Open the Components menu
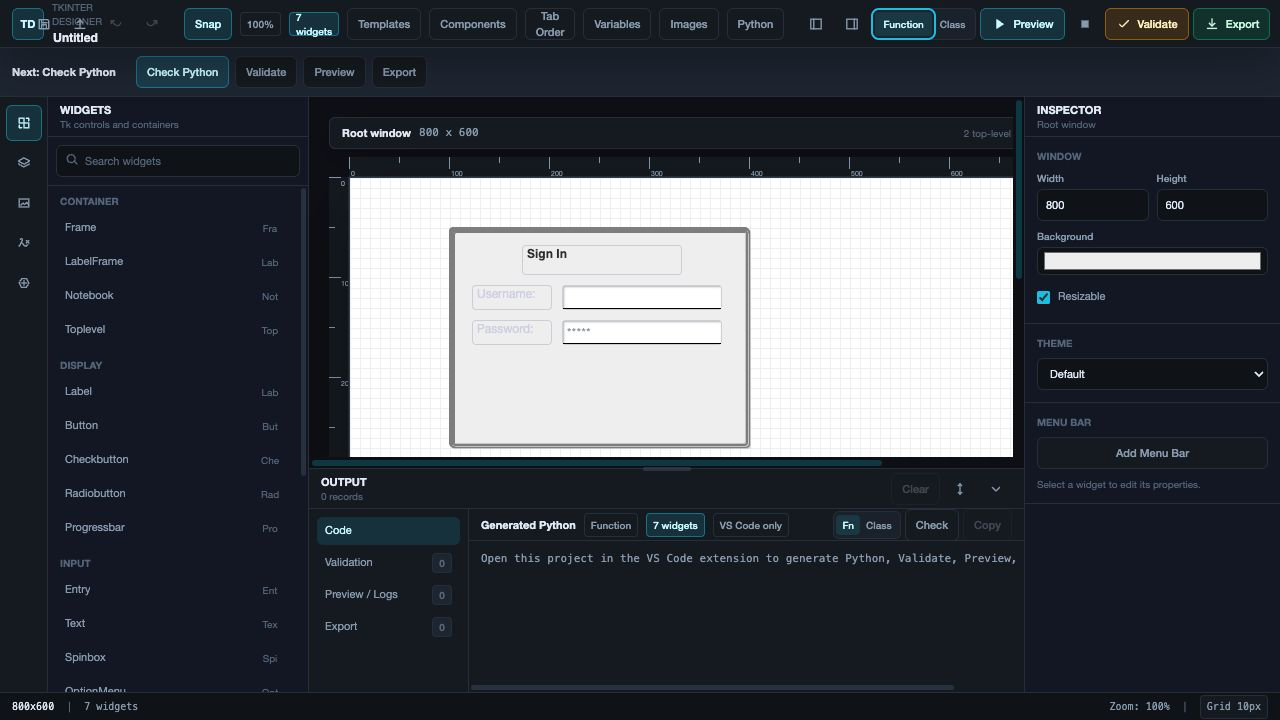Screen dimensions: 1280x720 pyautogui.click(x=473, y=24)
